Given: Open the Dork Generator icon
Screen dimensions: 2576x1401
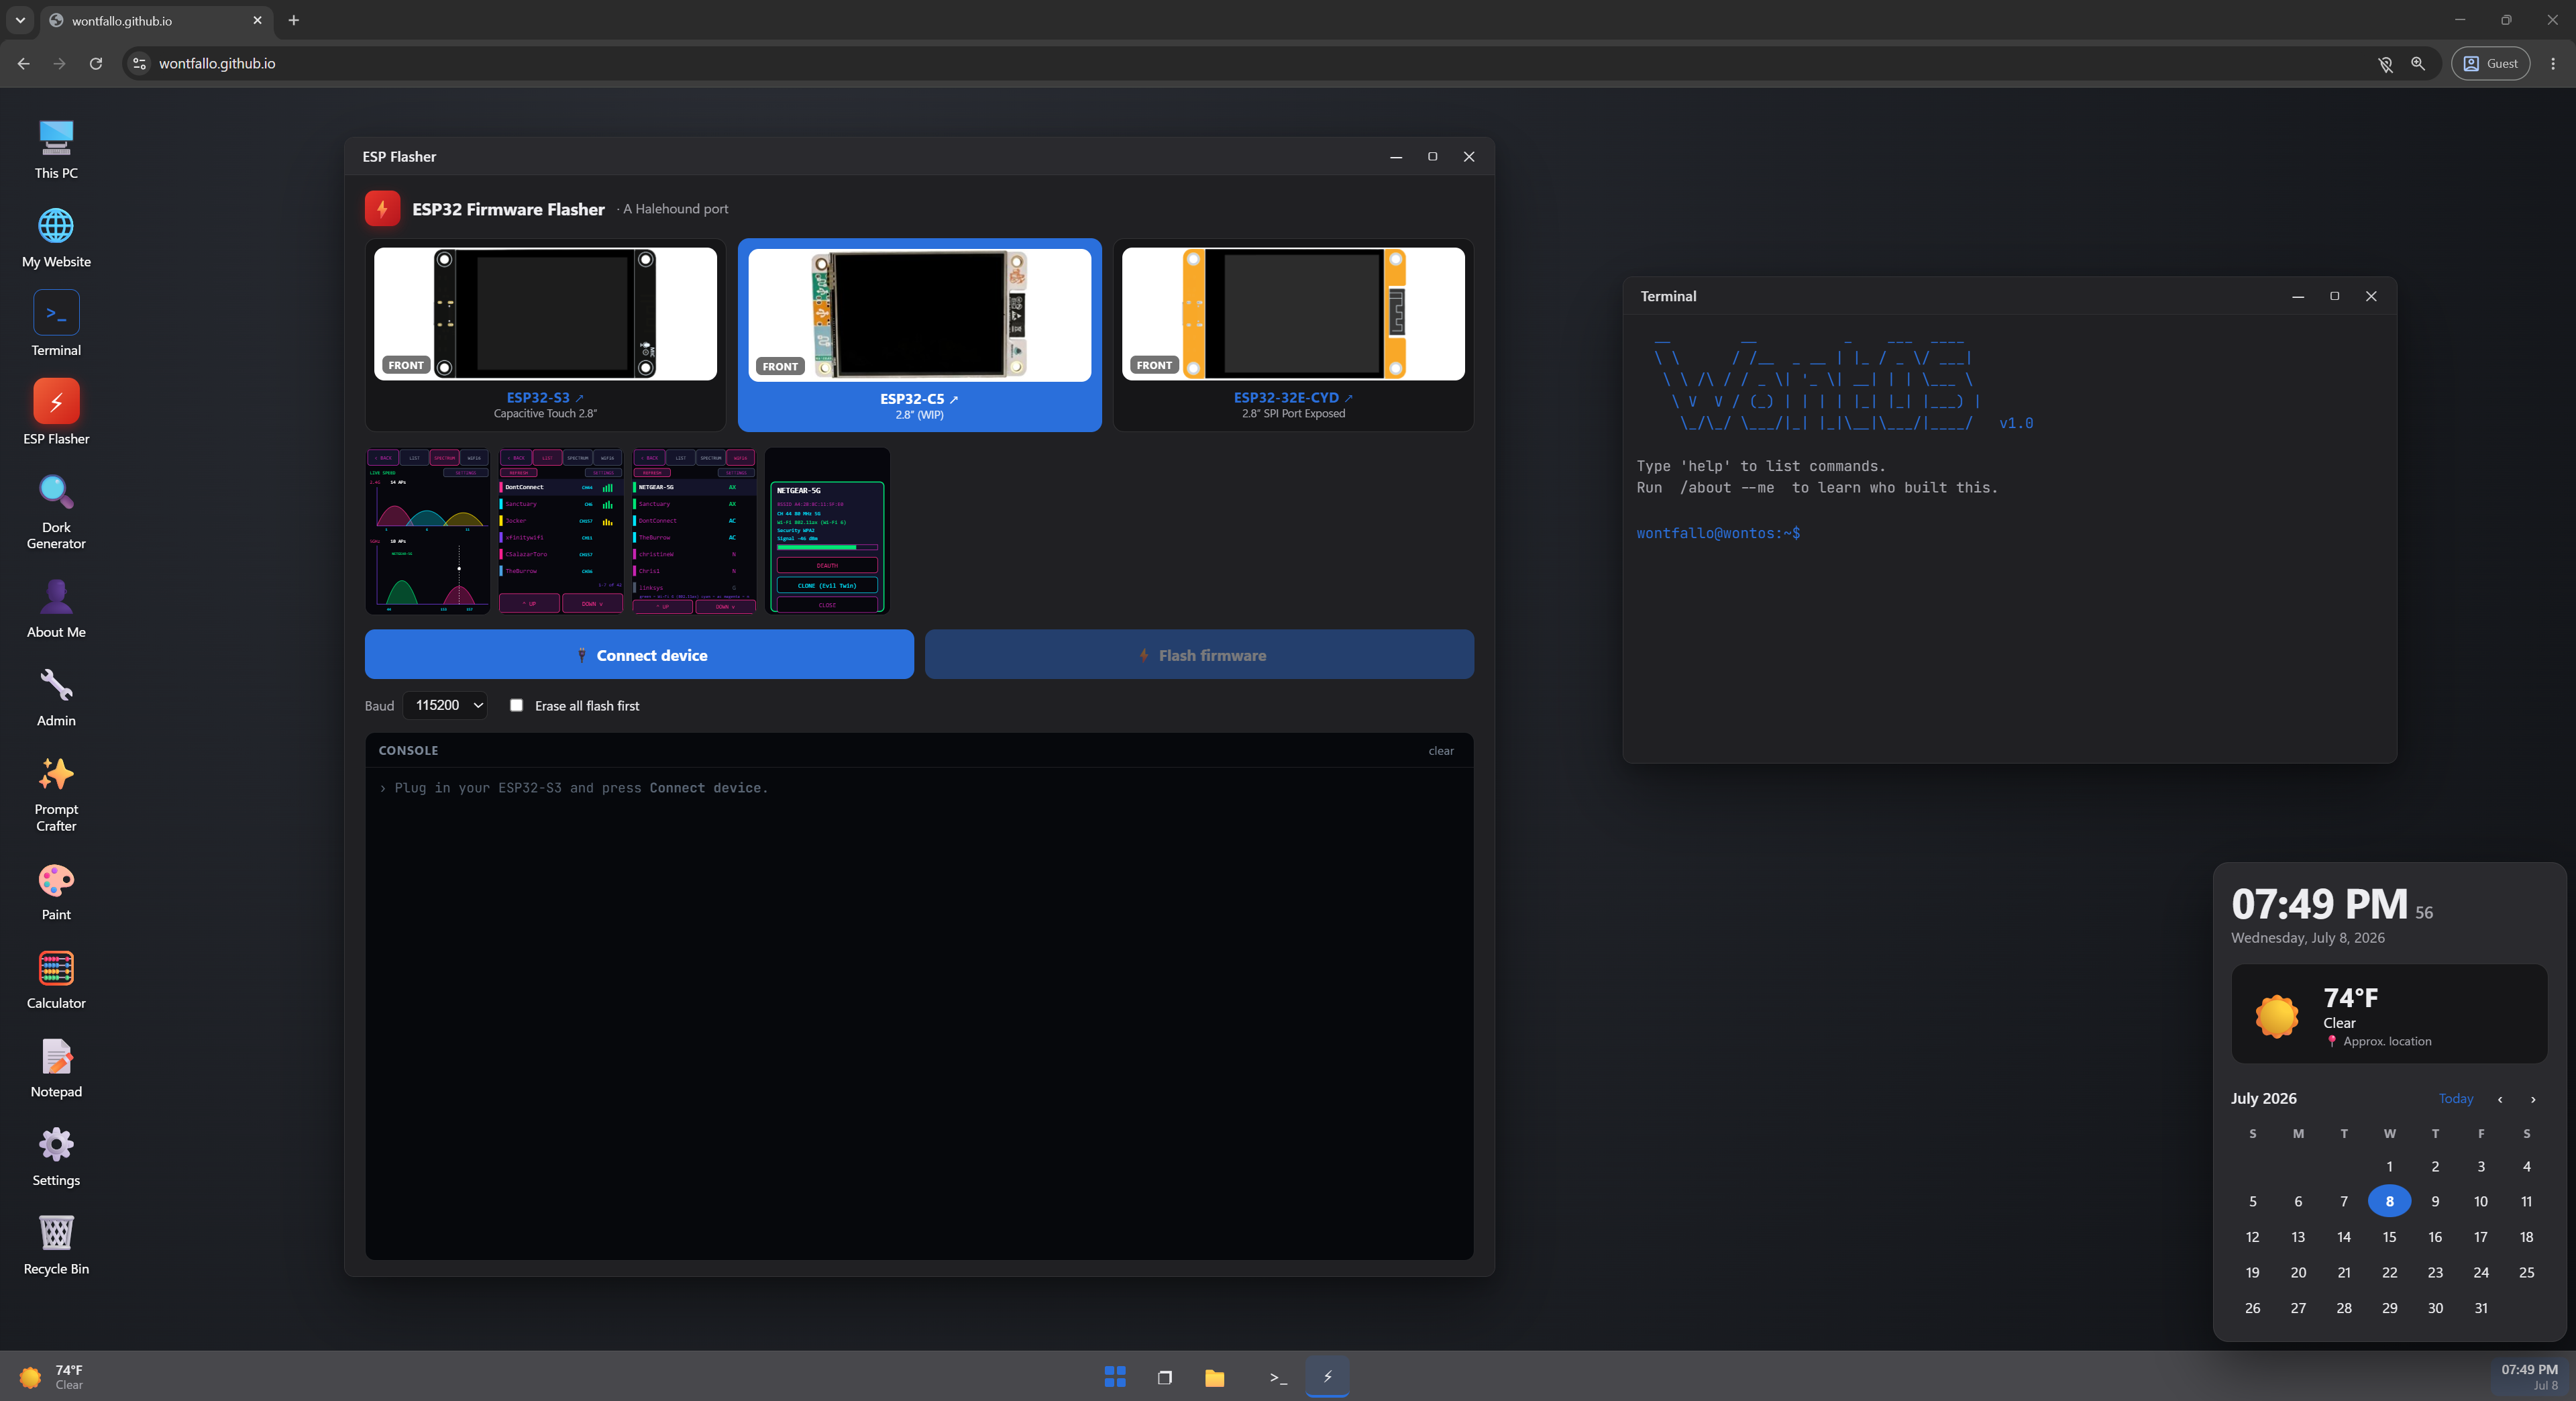Looking at the screenshot, I should (x=56, y=512).
